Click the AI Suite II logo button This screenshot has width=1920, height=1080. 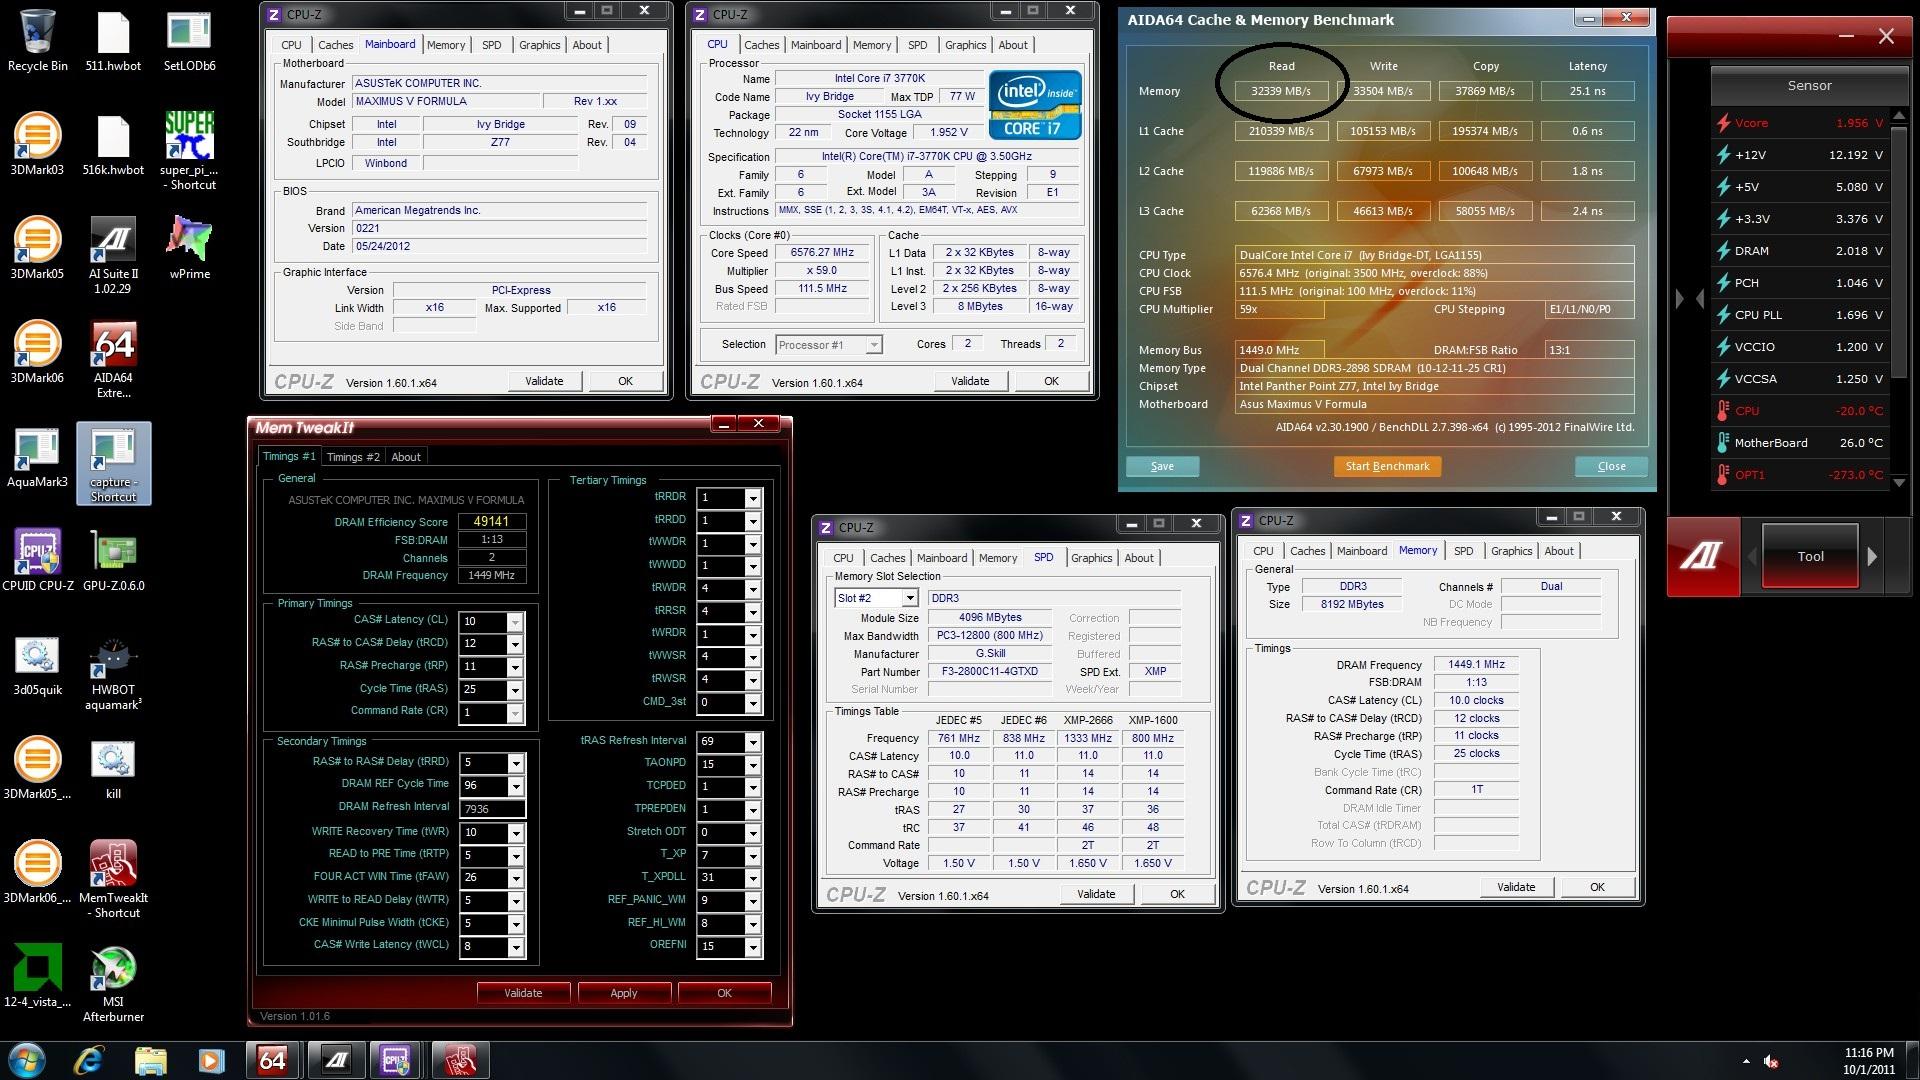click(x=1703, y=556)
